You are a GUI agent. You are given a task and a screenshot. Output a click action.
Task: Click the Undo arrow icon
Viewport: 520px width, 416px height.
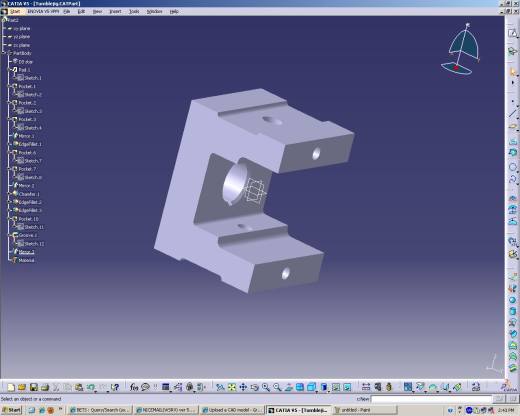90,387
